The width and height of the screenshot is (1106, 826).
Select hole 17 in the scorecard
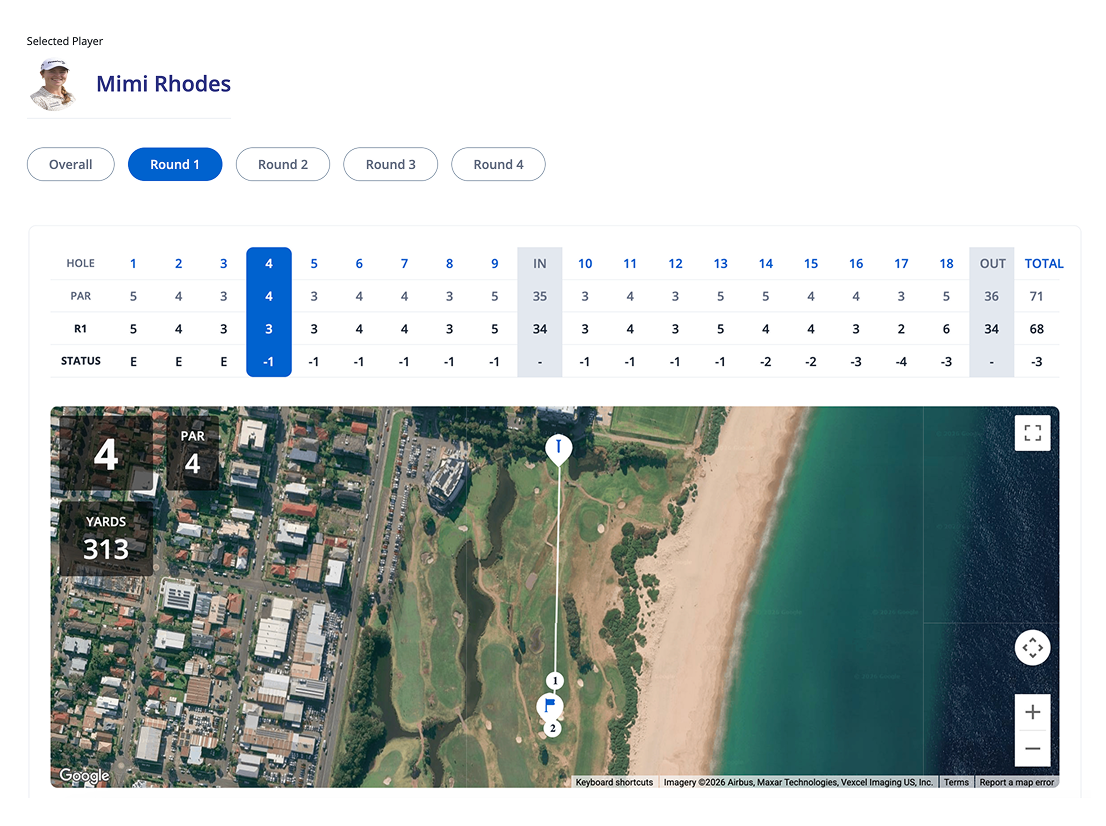click(901, 264)
